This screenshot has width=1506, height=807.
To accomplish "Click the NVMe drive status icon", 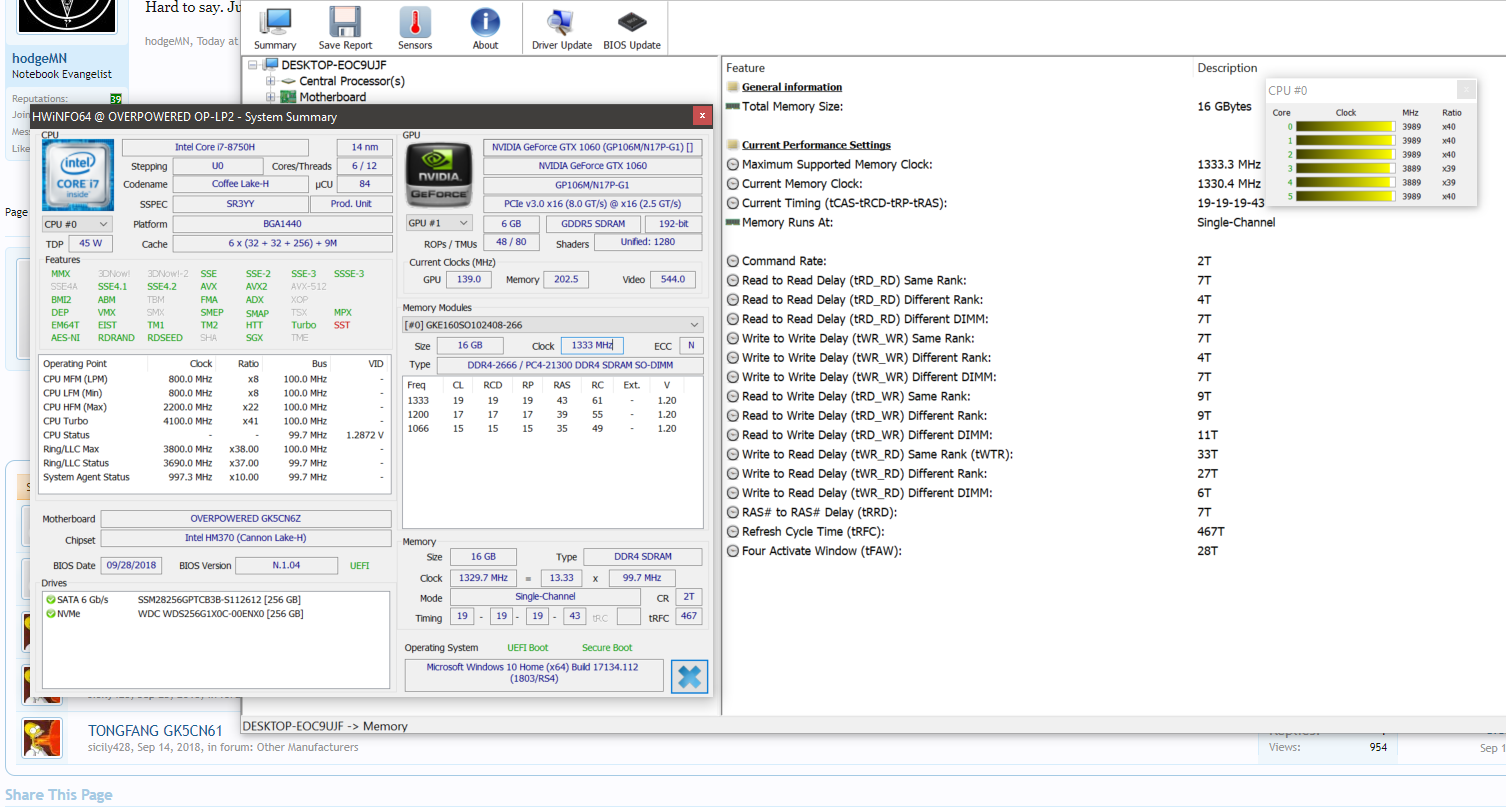I will (x=50, y=613).
